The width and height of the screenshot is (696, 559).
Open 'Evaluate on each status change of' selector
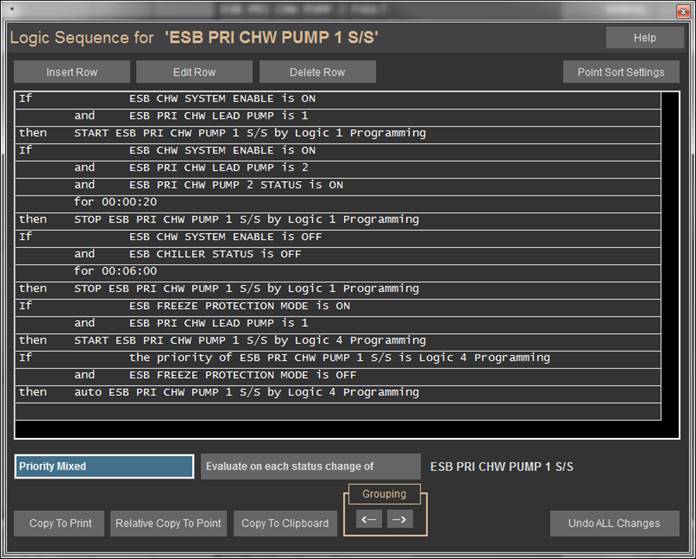[310, 467]
